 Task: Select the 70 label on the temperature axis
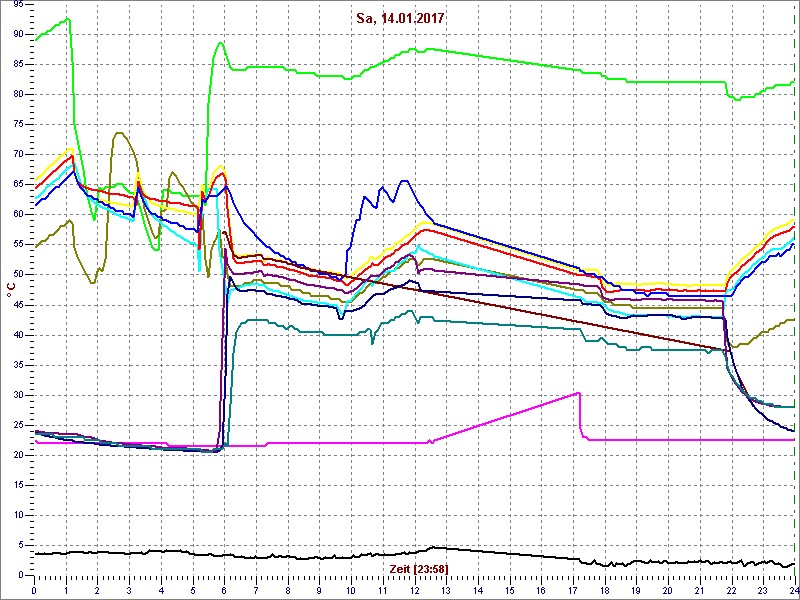18,155
